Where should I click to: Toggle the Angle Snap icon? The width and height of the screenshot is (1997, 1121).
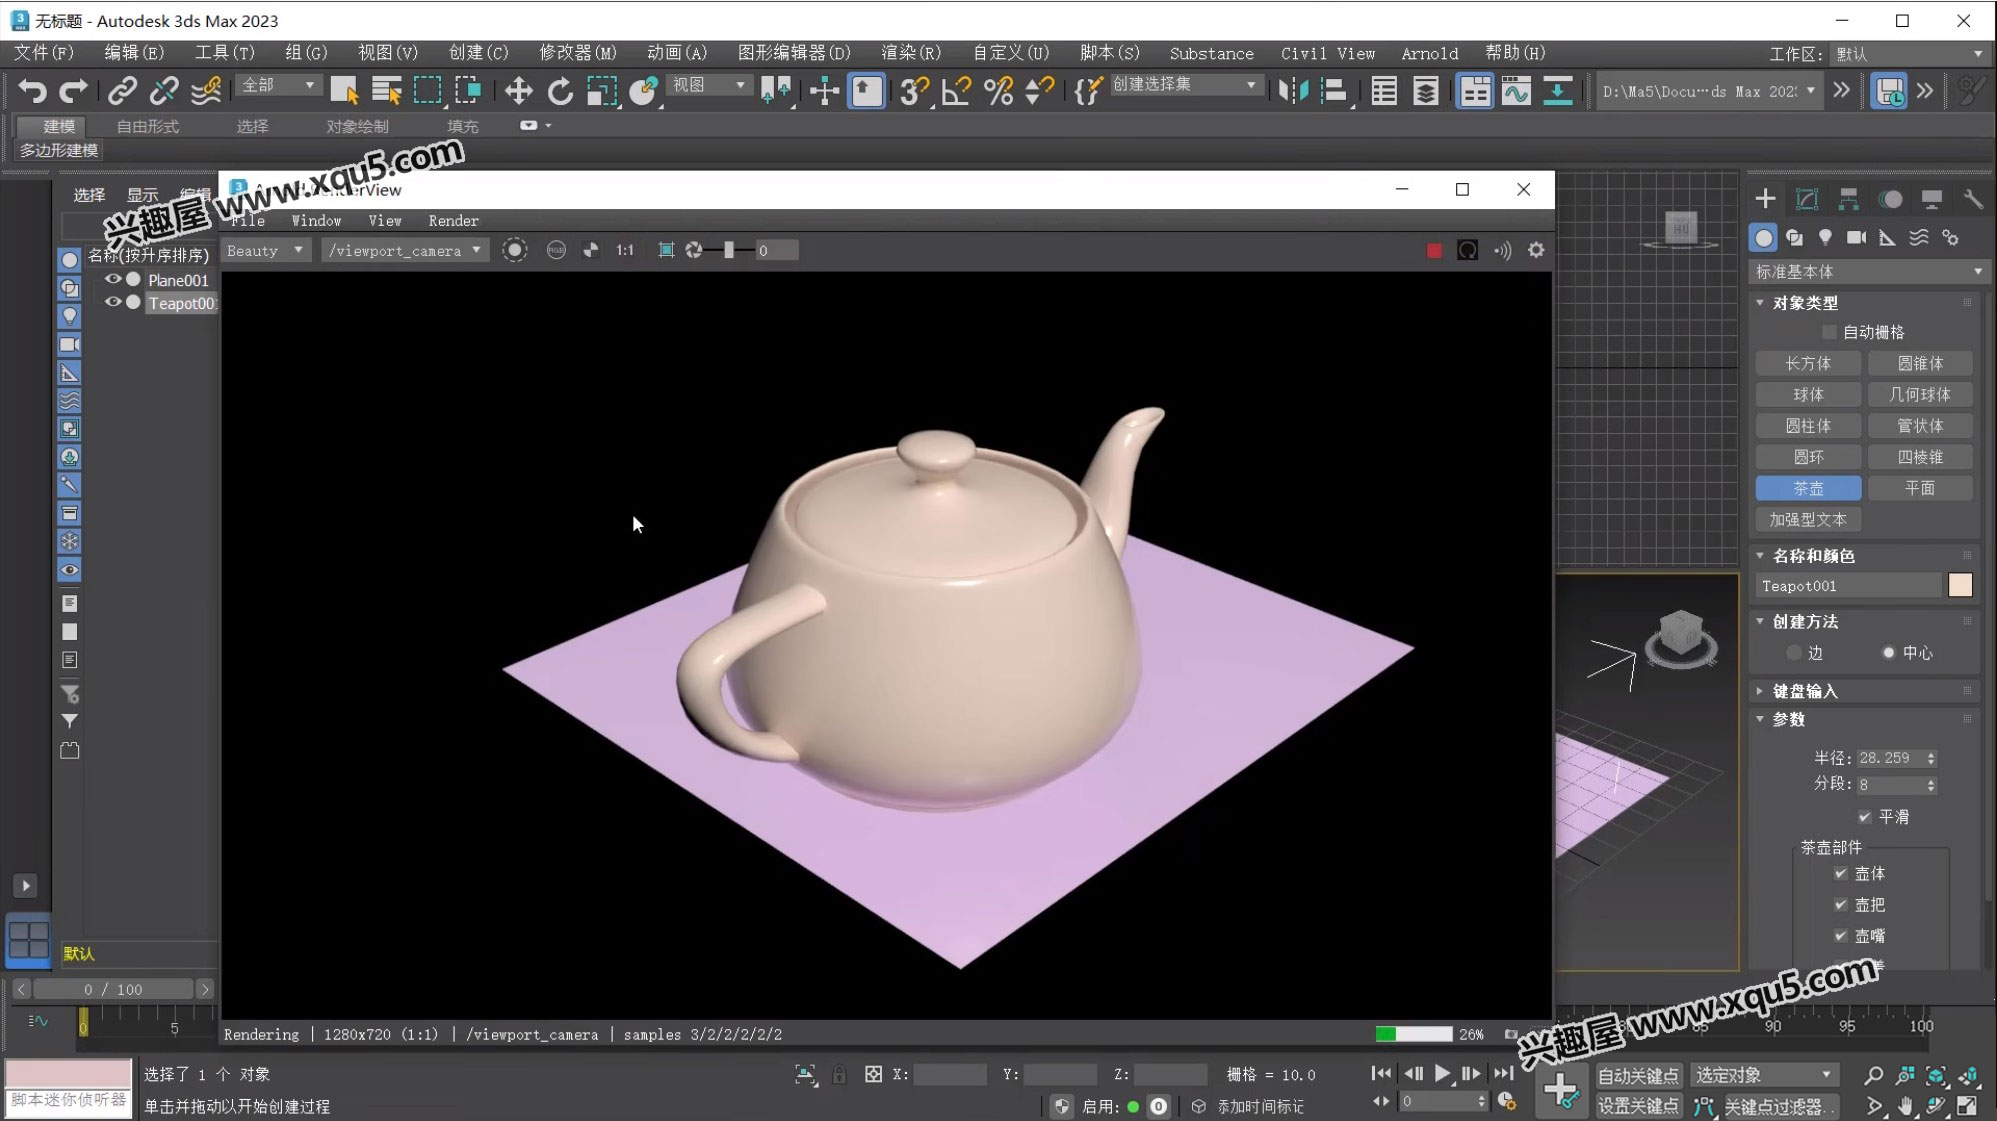click(956, 91)
